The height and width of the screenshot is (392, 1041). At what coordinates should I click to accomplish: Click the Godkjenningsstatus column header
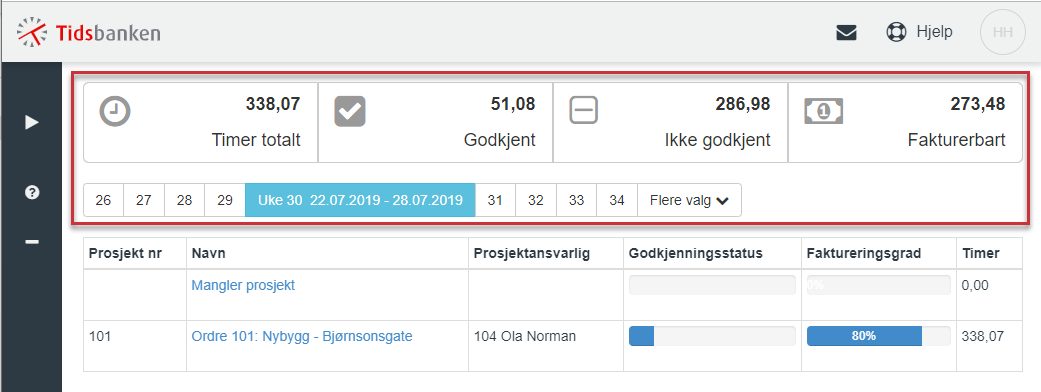click(696, 253)
